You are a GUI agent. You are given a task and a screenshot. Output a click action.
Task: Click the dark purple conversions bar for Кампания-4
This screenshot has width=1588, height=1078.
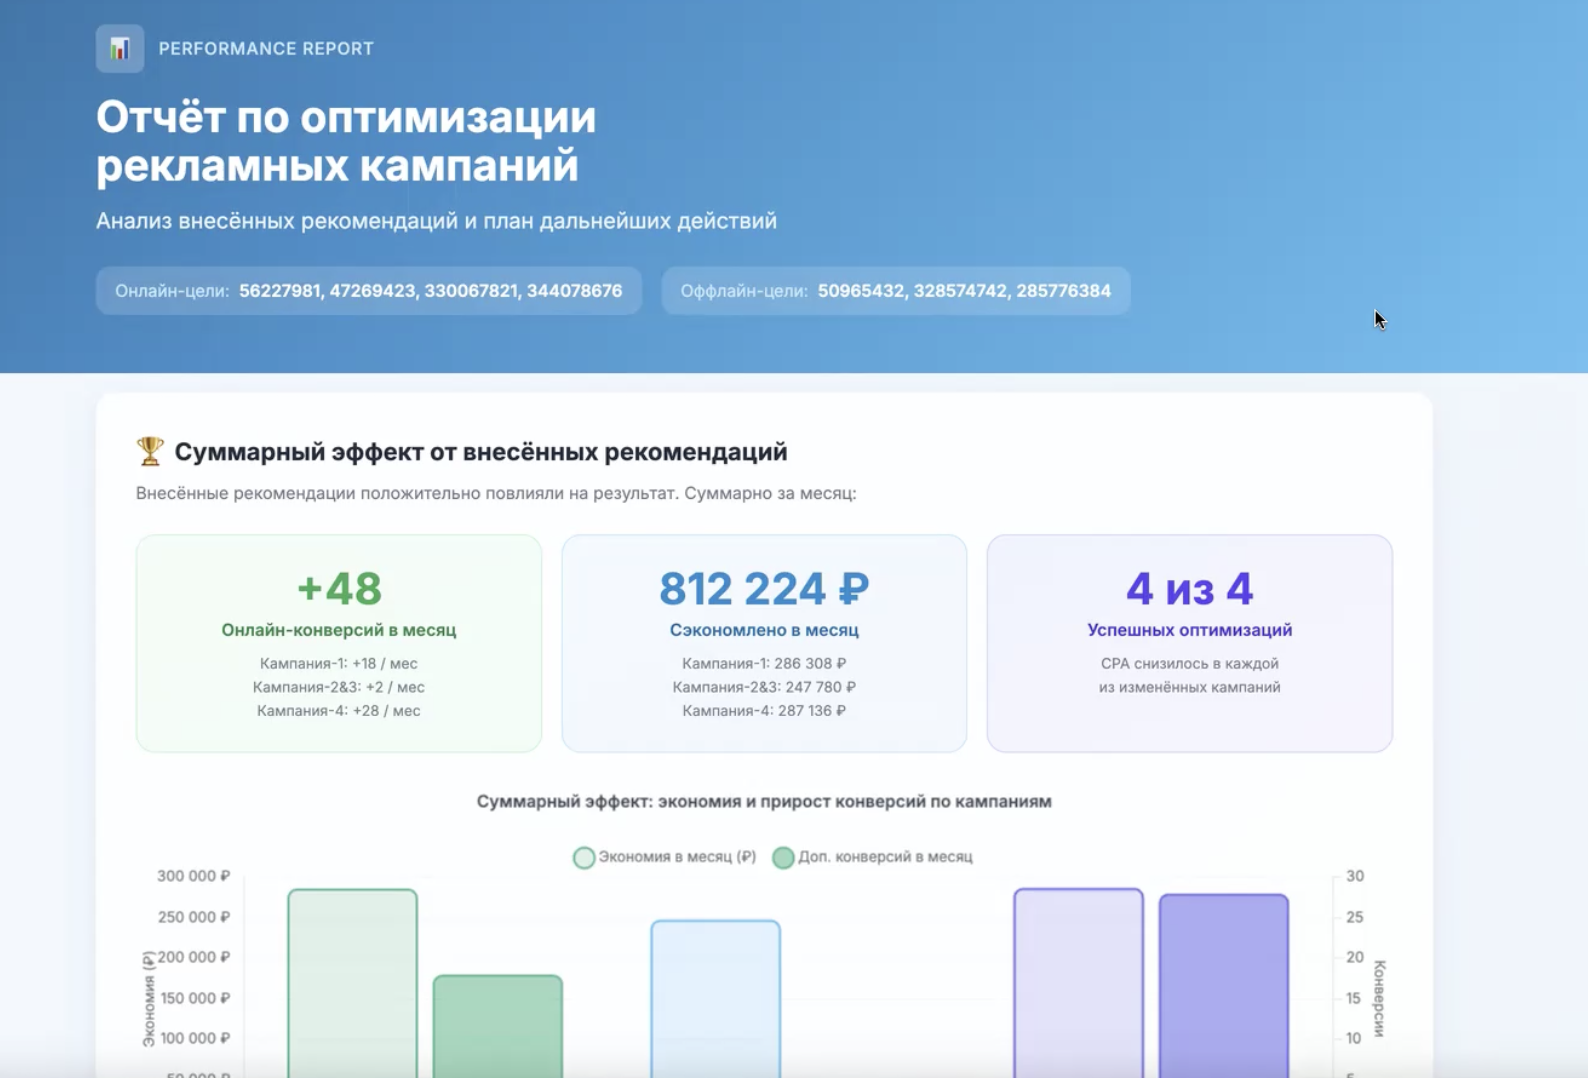(x=1224, y=986)
